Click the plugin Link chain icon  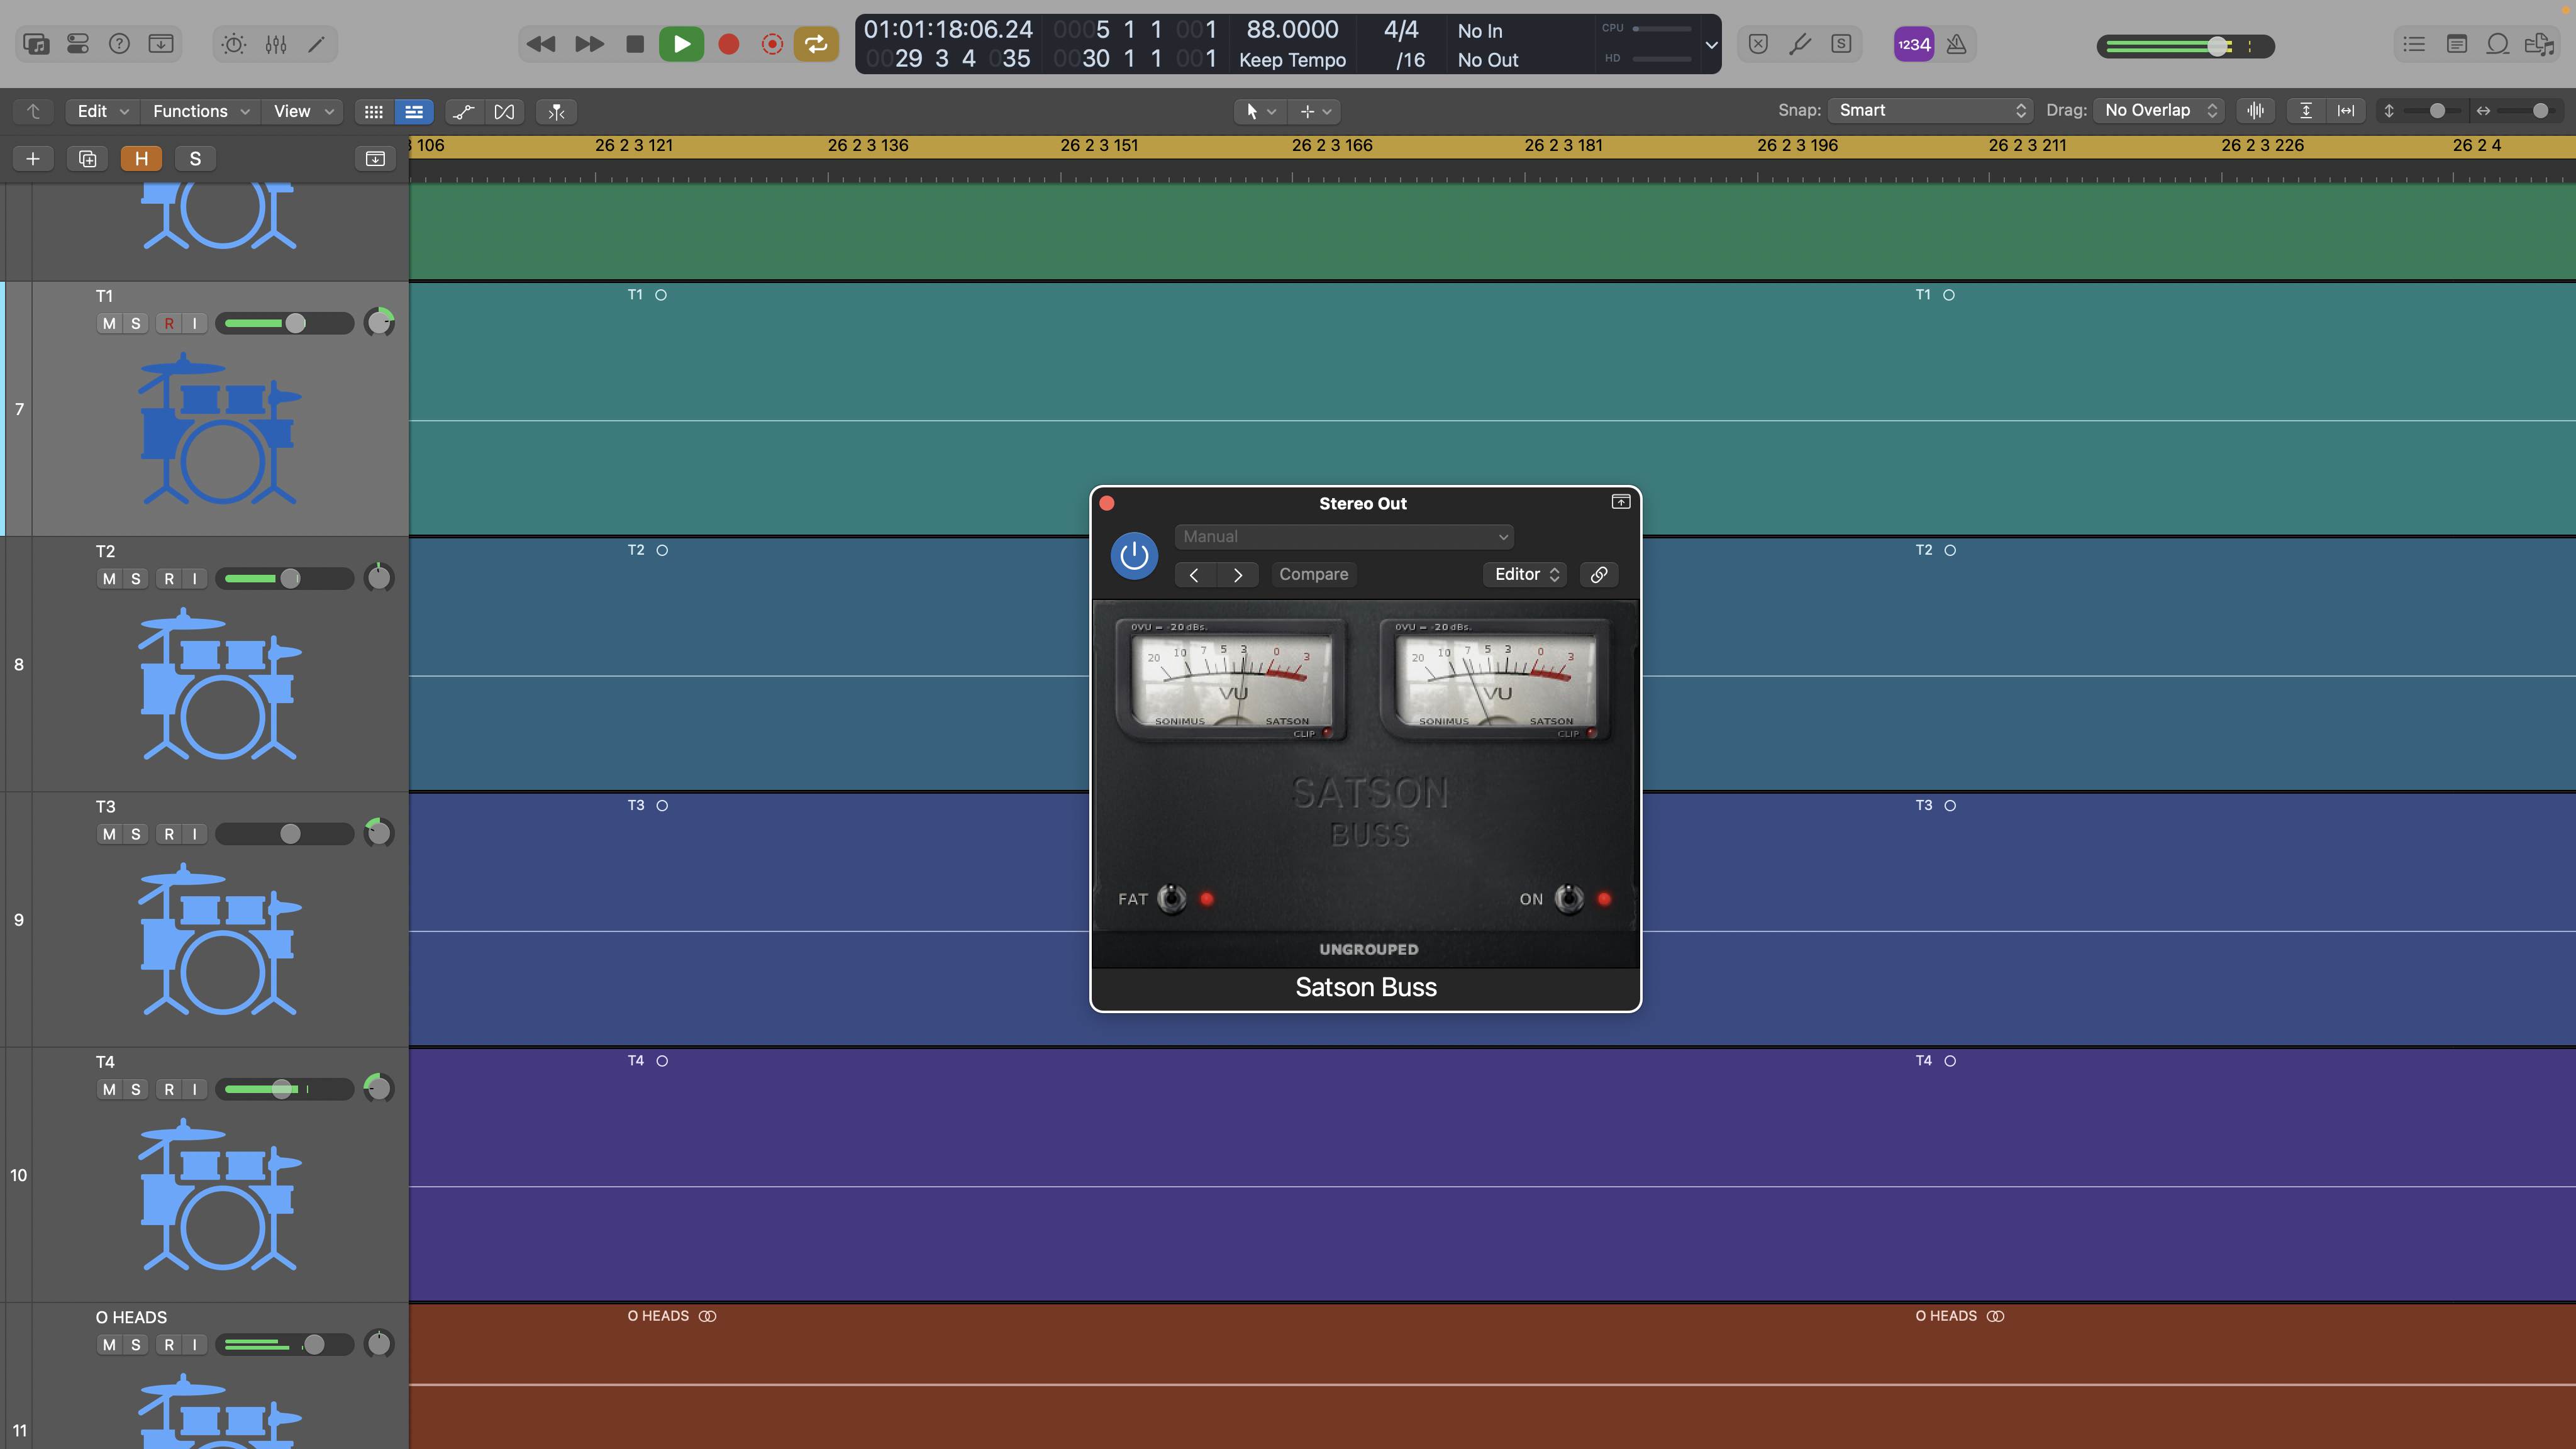(x=1599, y=575)
